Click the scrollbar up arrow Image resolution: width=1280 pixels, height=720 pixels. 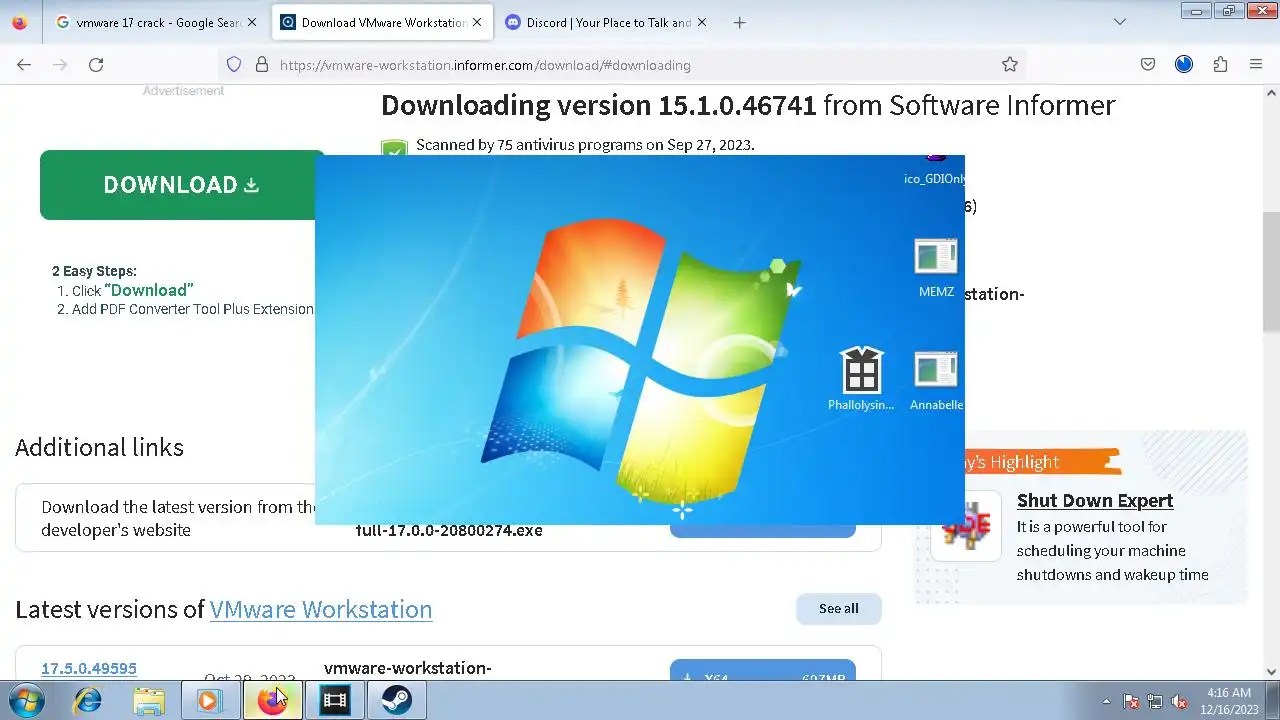[x=1271, y=93]
